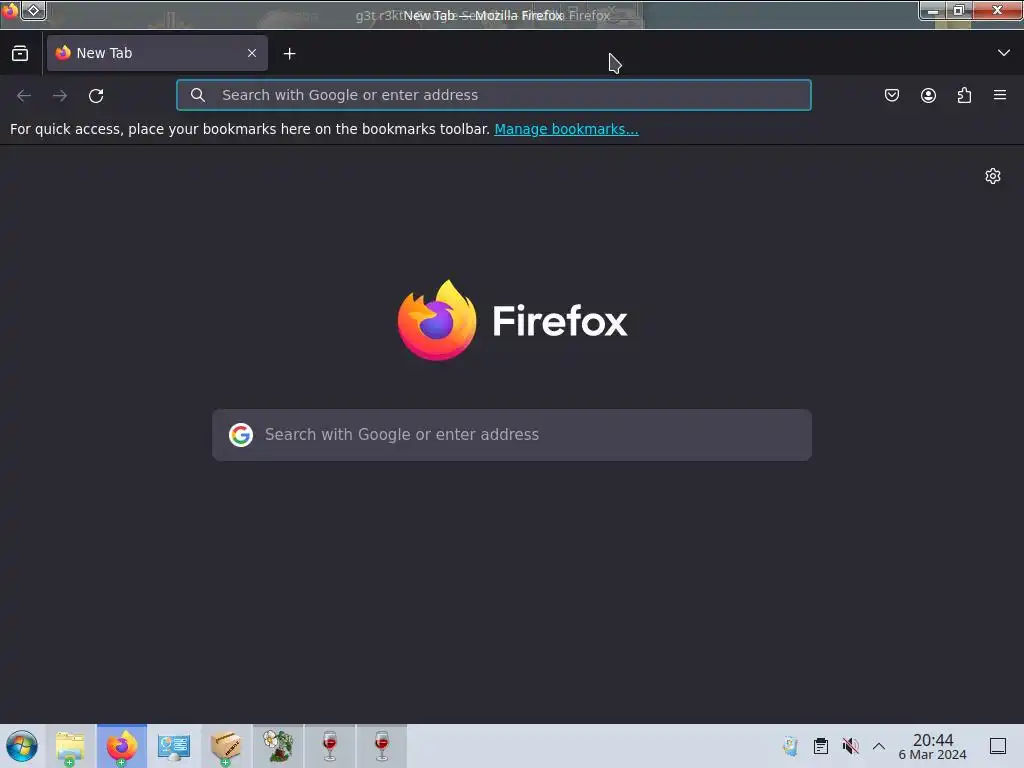Click the magnifier icon in address bar
This screenshot has height=768, width=1024.
(198, 95)
